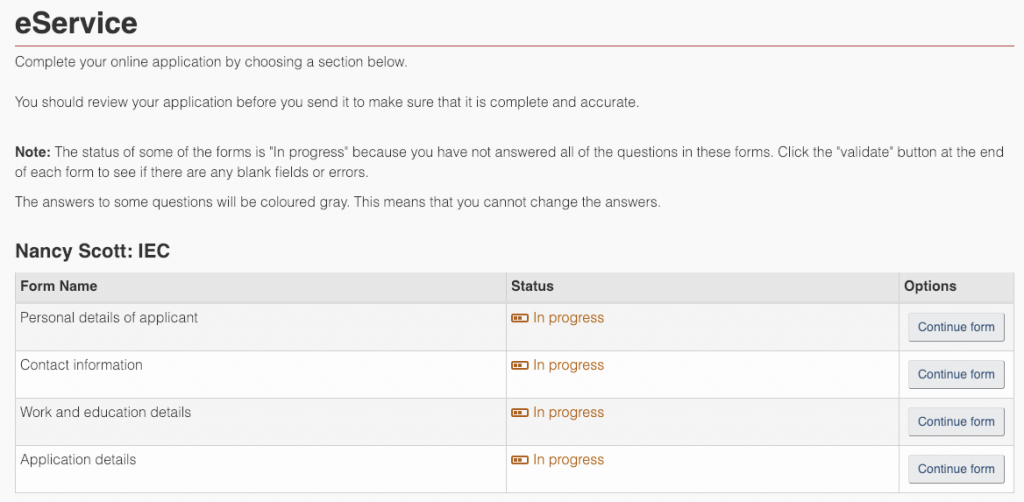The width and height of the screenshot is (1024, 502).
Task: Click the Personal details of applicant row label
Action: tap(109, 318)
